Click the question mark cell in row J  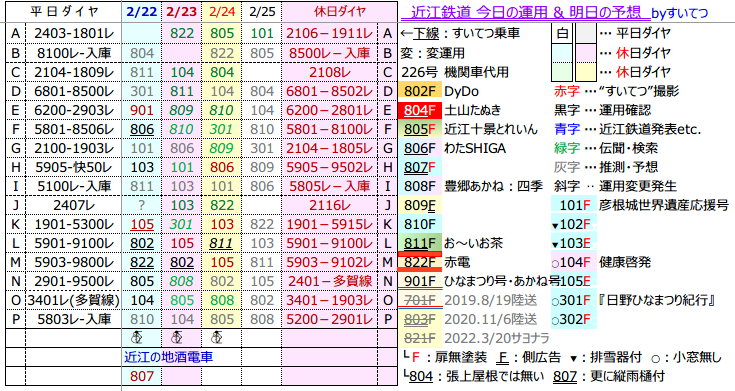click(x=142, y=205)
